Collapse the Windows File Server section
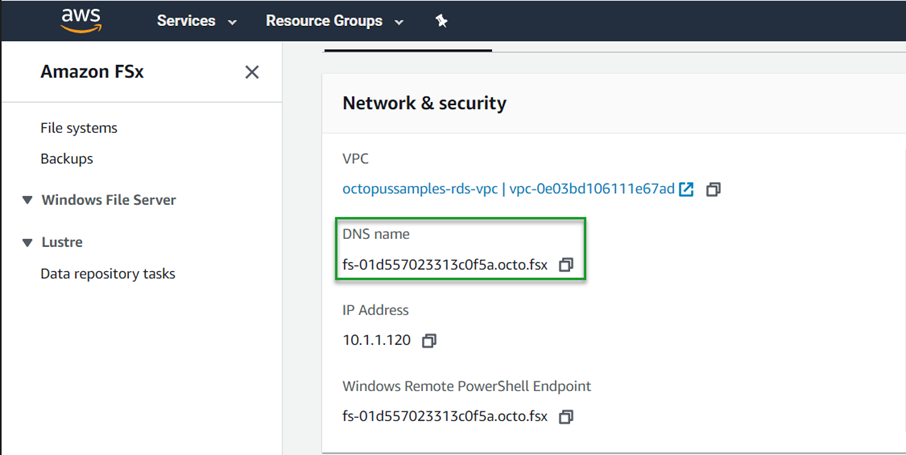This screenshot has width=906, height=455. coord(27,201)
